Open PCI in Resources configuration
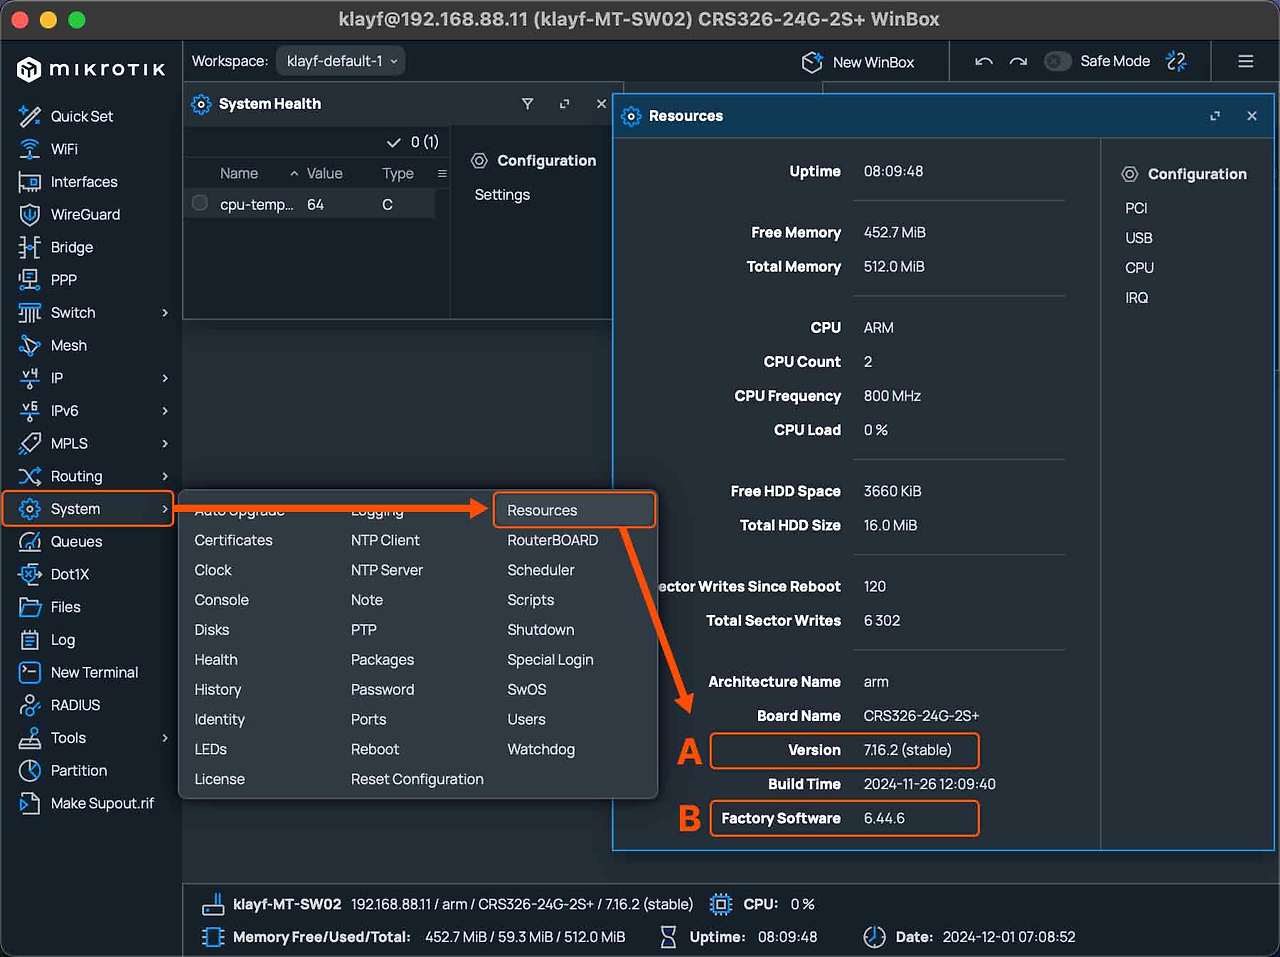This screenshot has width=1280, height=957. (1136, 208)
